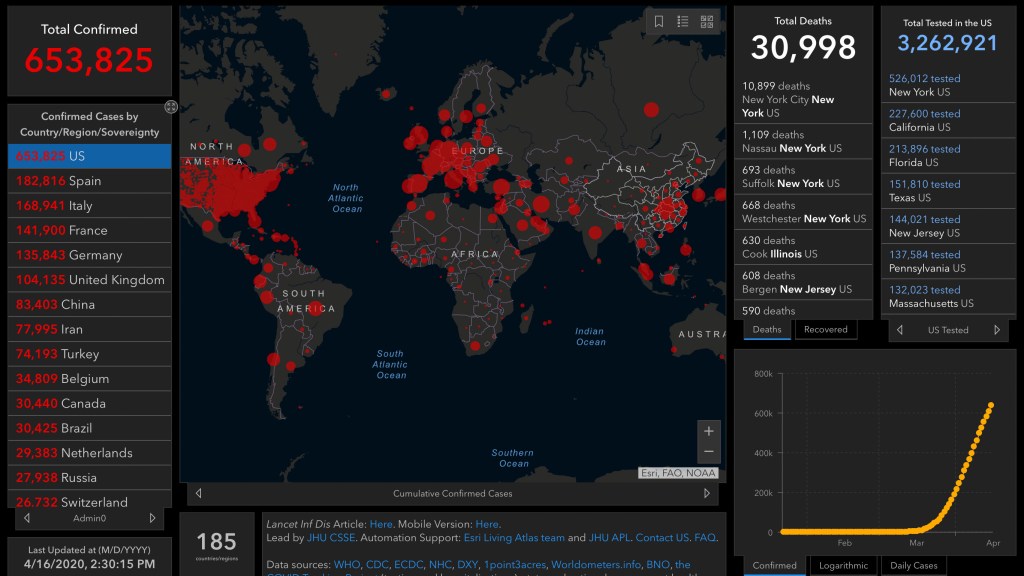Go to next Admin level arrow

[152, 518]
